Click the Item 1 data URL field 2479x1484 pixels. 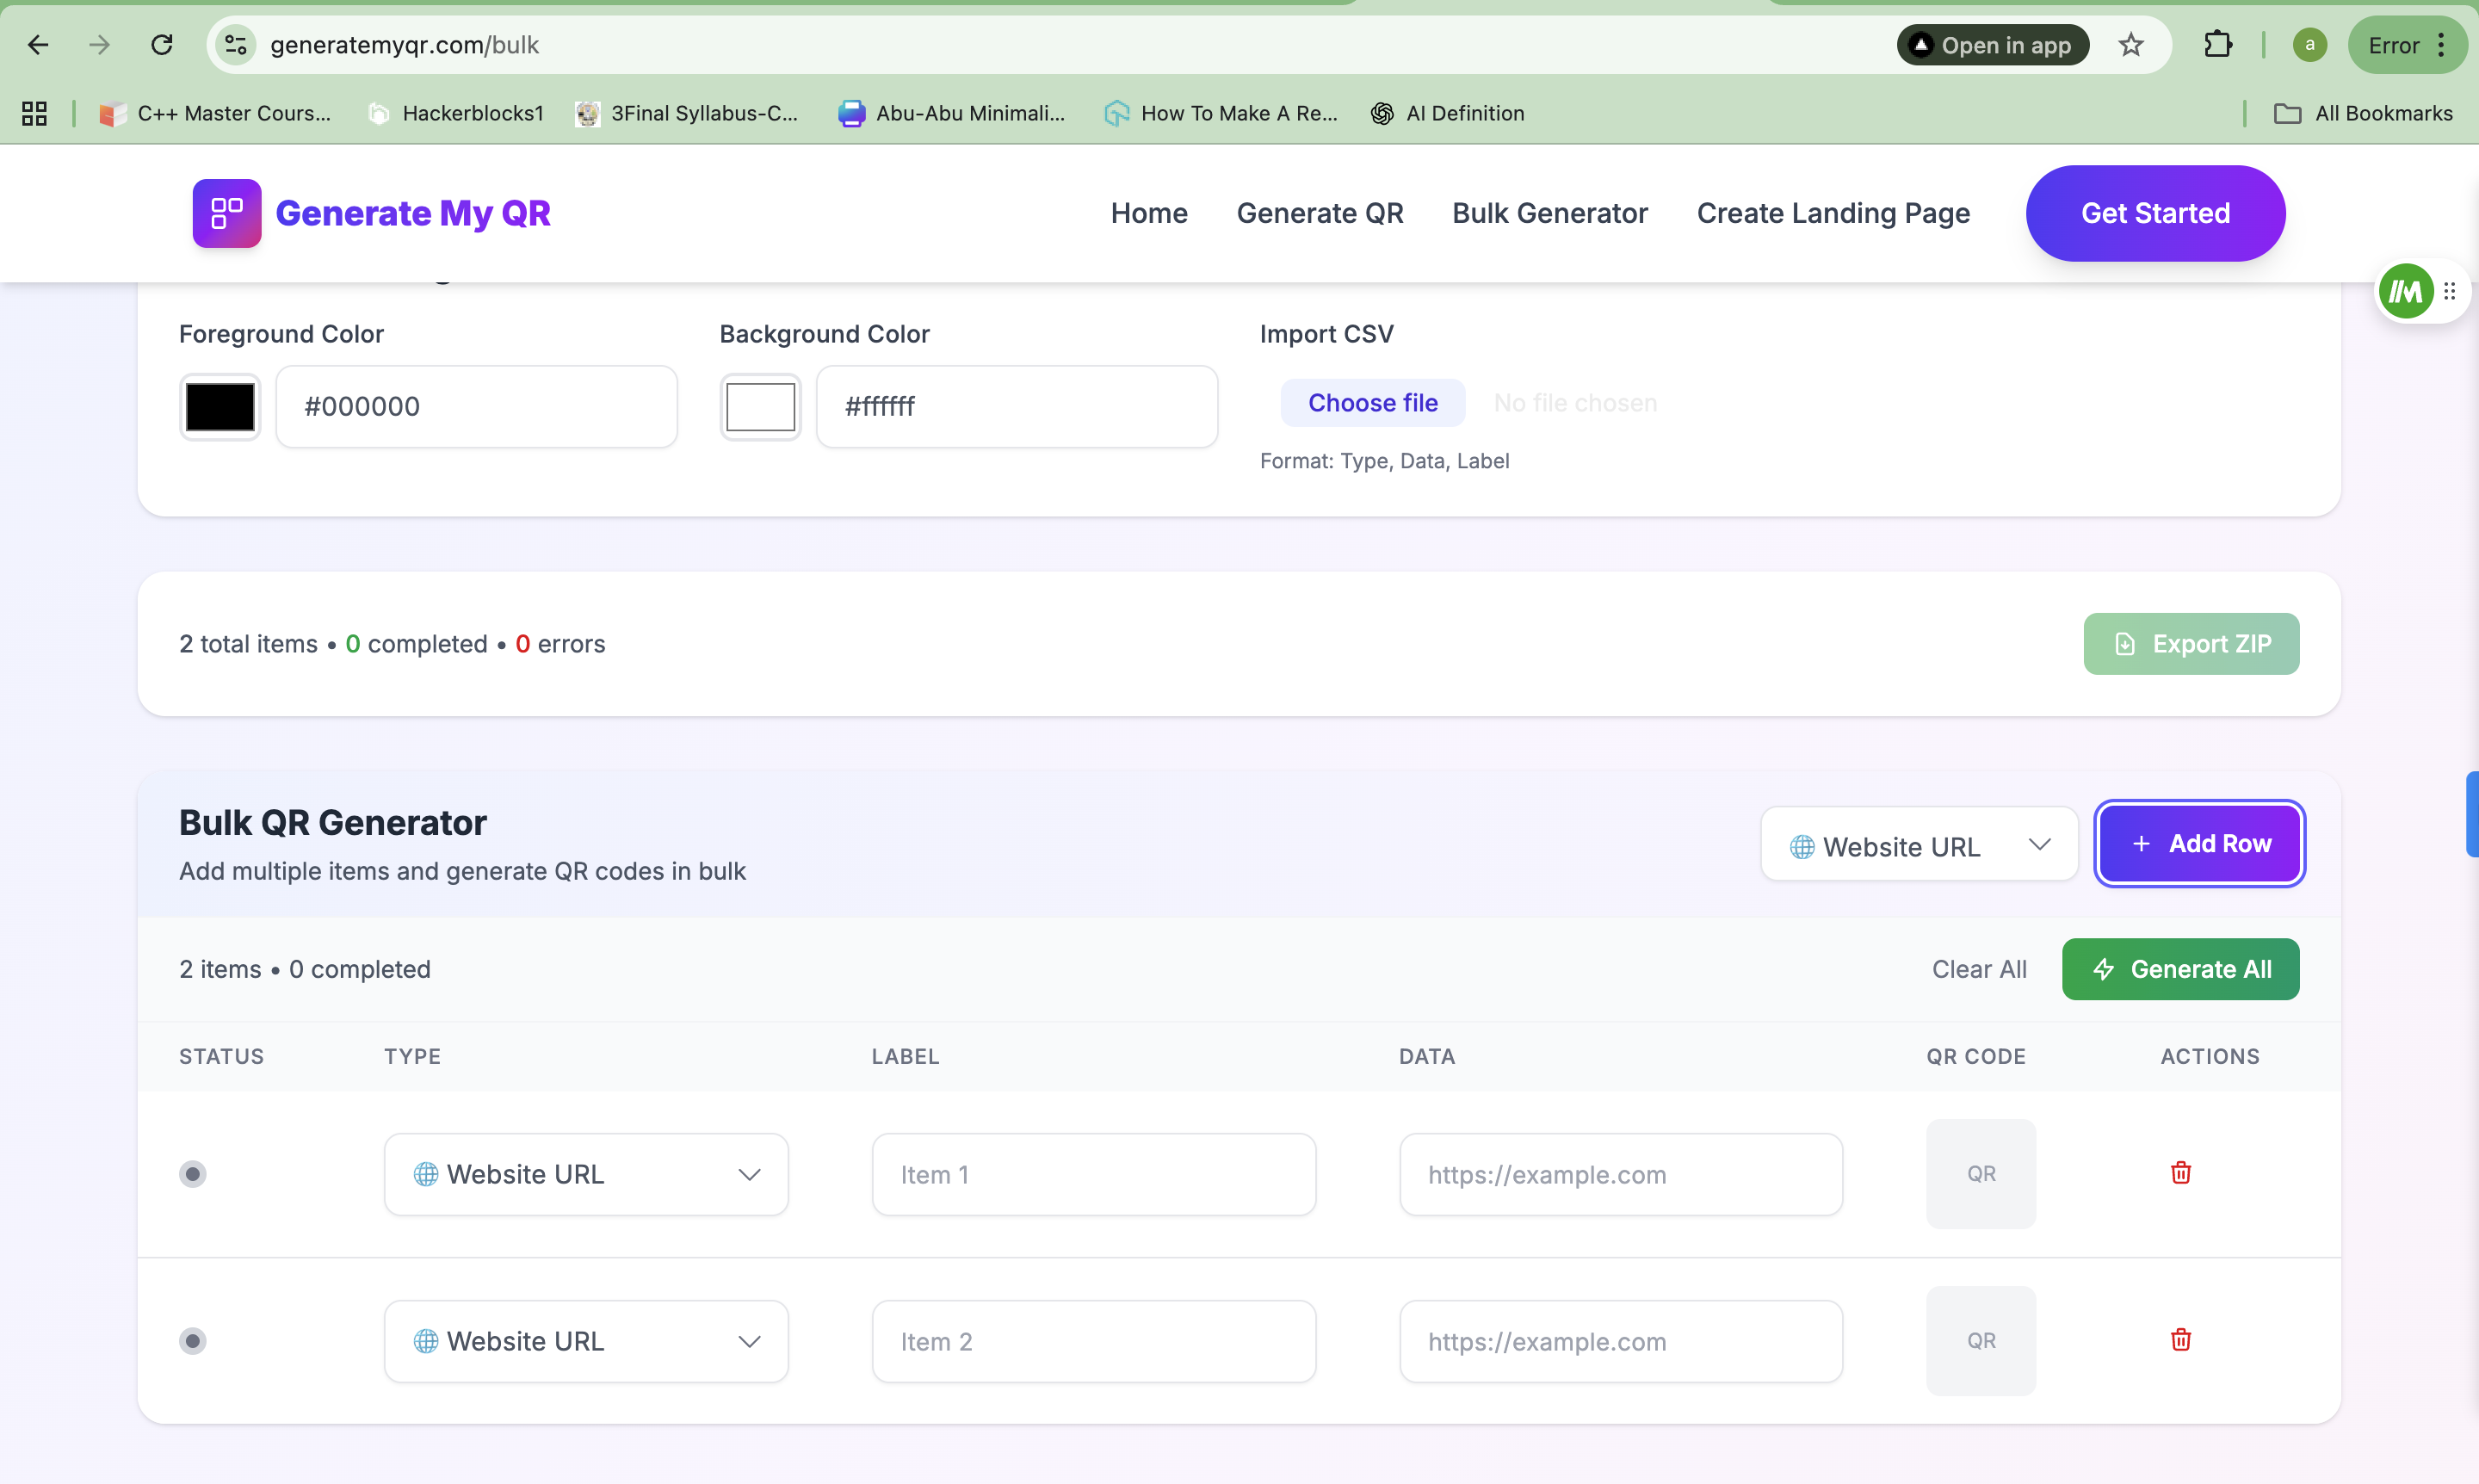[x=1620, y=1174]
